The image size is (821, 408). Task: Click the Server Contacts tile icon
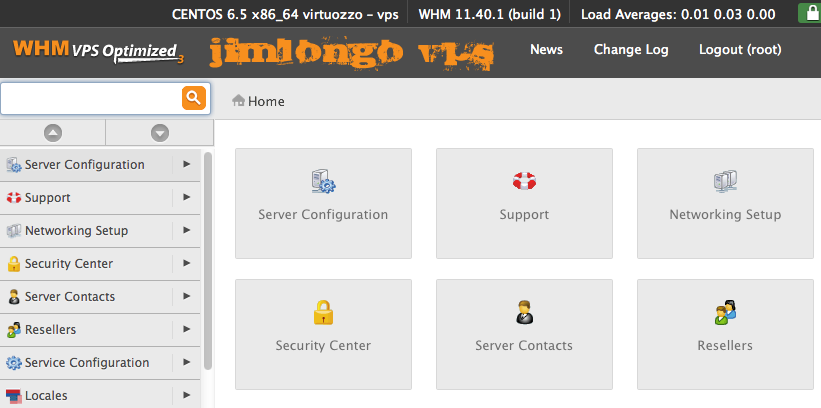tap(524, 312)
